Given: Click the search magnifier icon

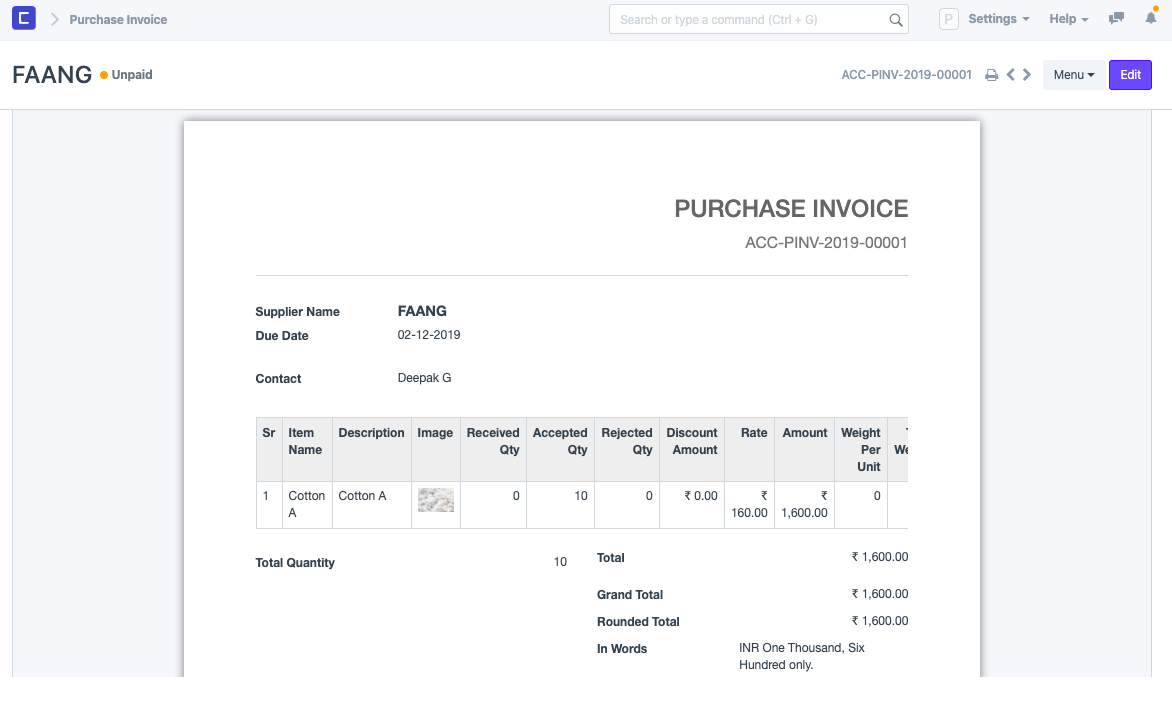Looking at the screenshot, I should (x=895, y=20).
